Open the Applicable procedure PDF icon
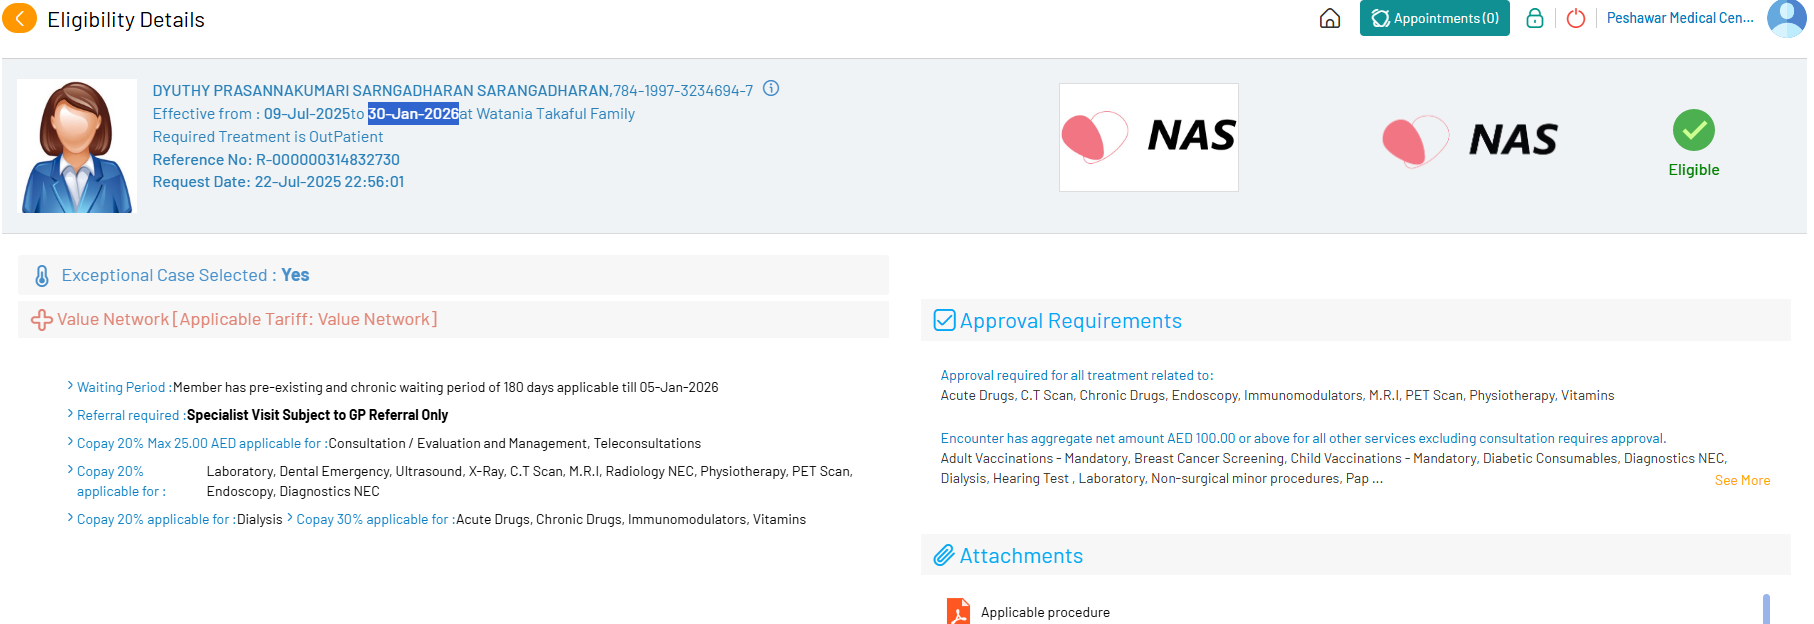 (x=958, y=611)
